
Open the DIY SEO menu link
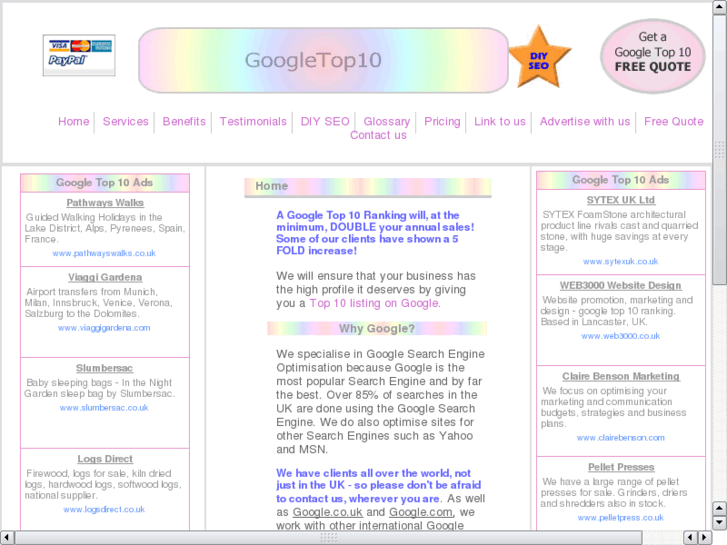coord(325,122)
